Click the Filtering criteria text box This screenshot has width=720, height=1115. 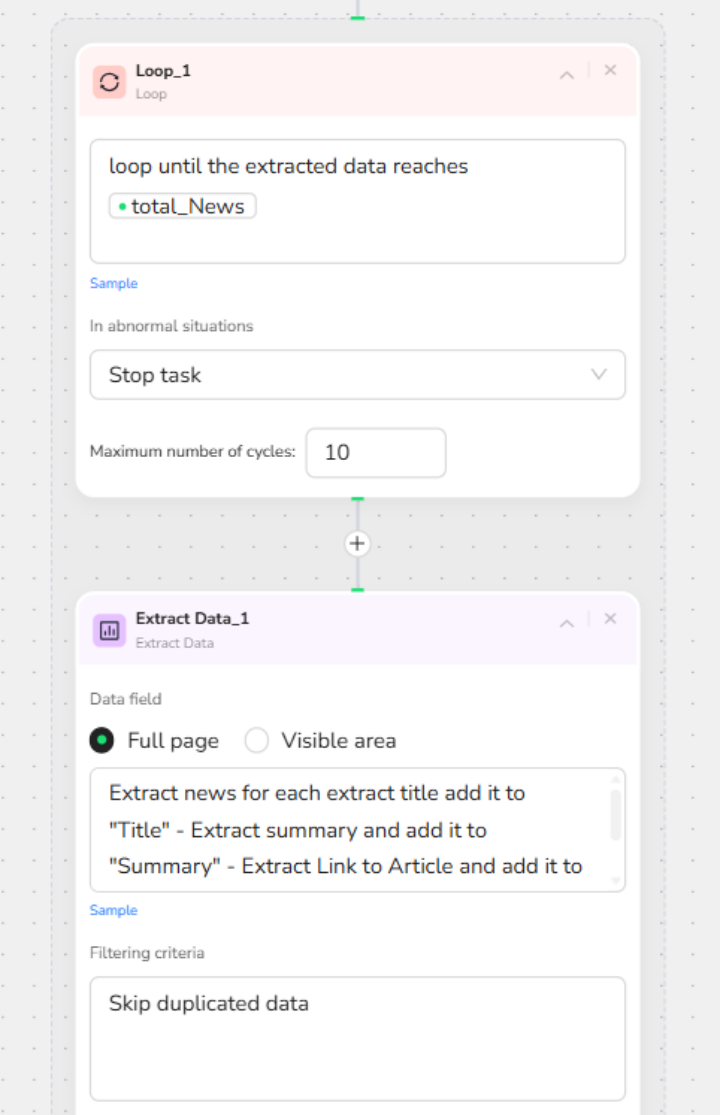point(357,1038)
